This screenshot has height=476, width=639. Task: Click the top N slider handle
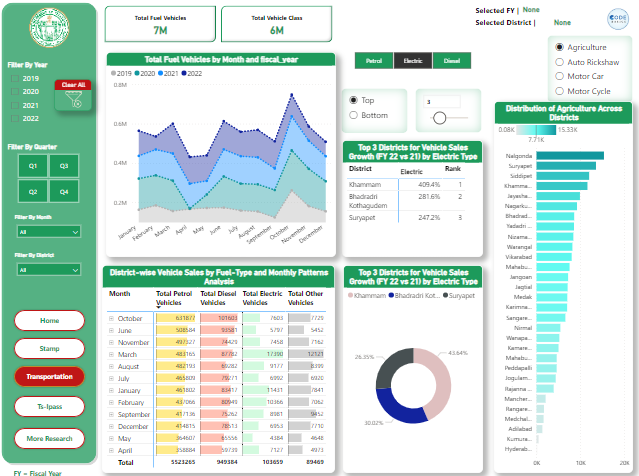point(437,118)
